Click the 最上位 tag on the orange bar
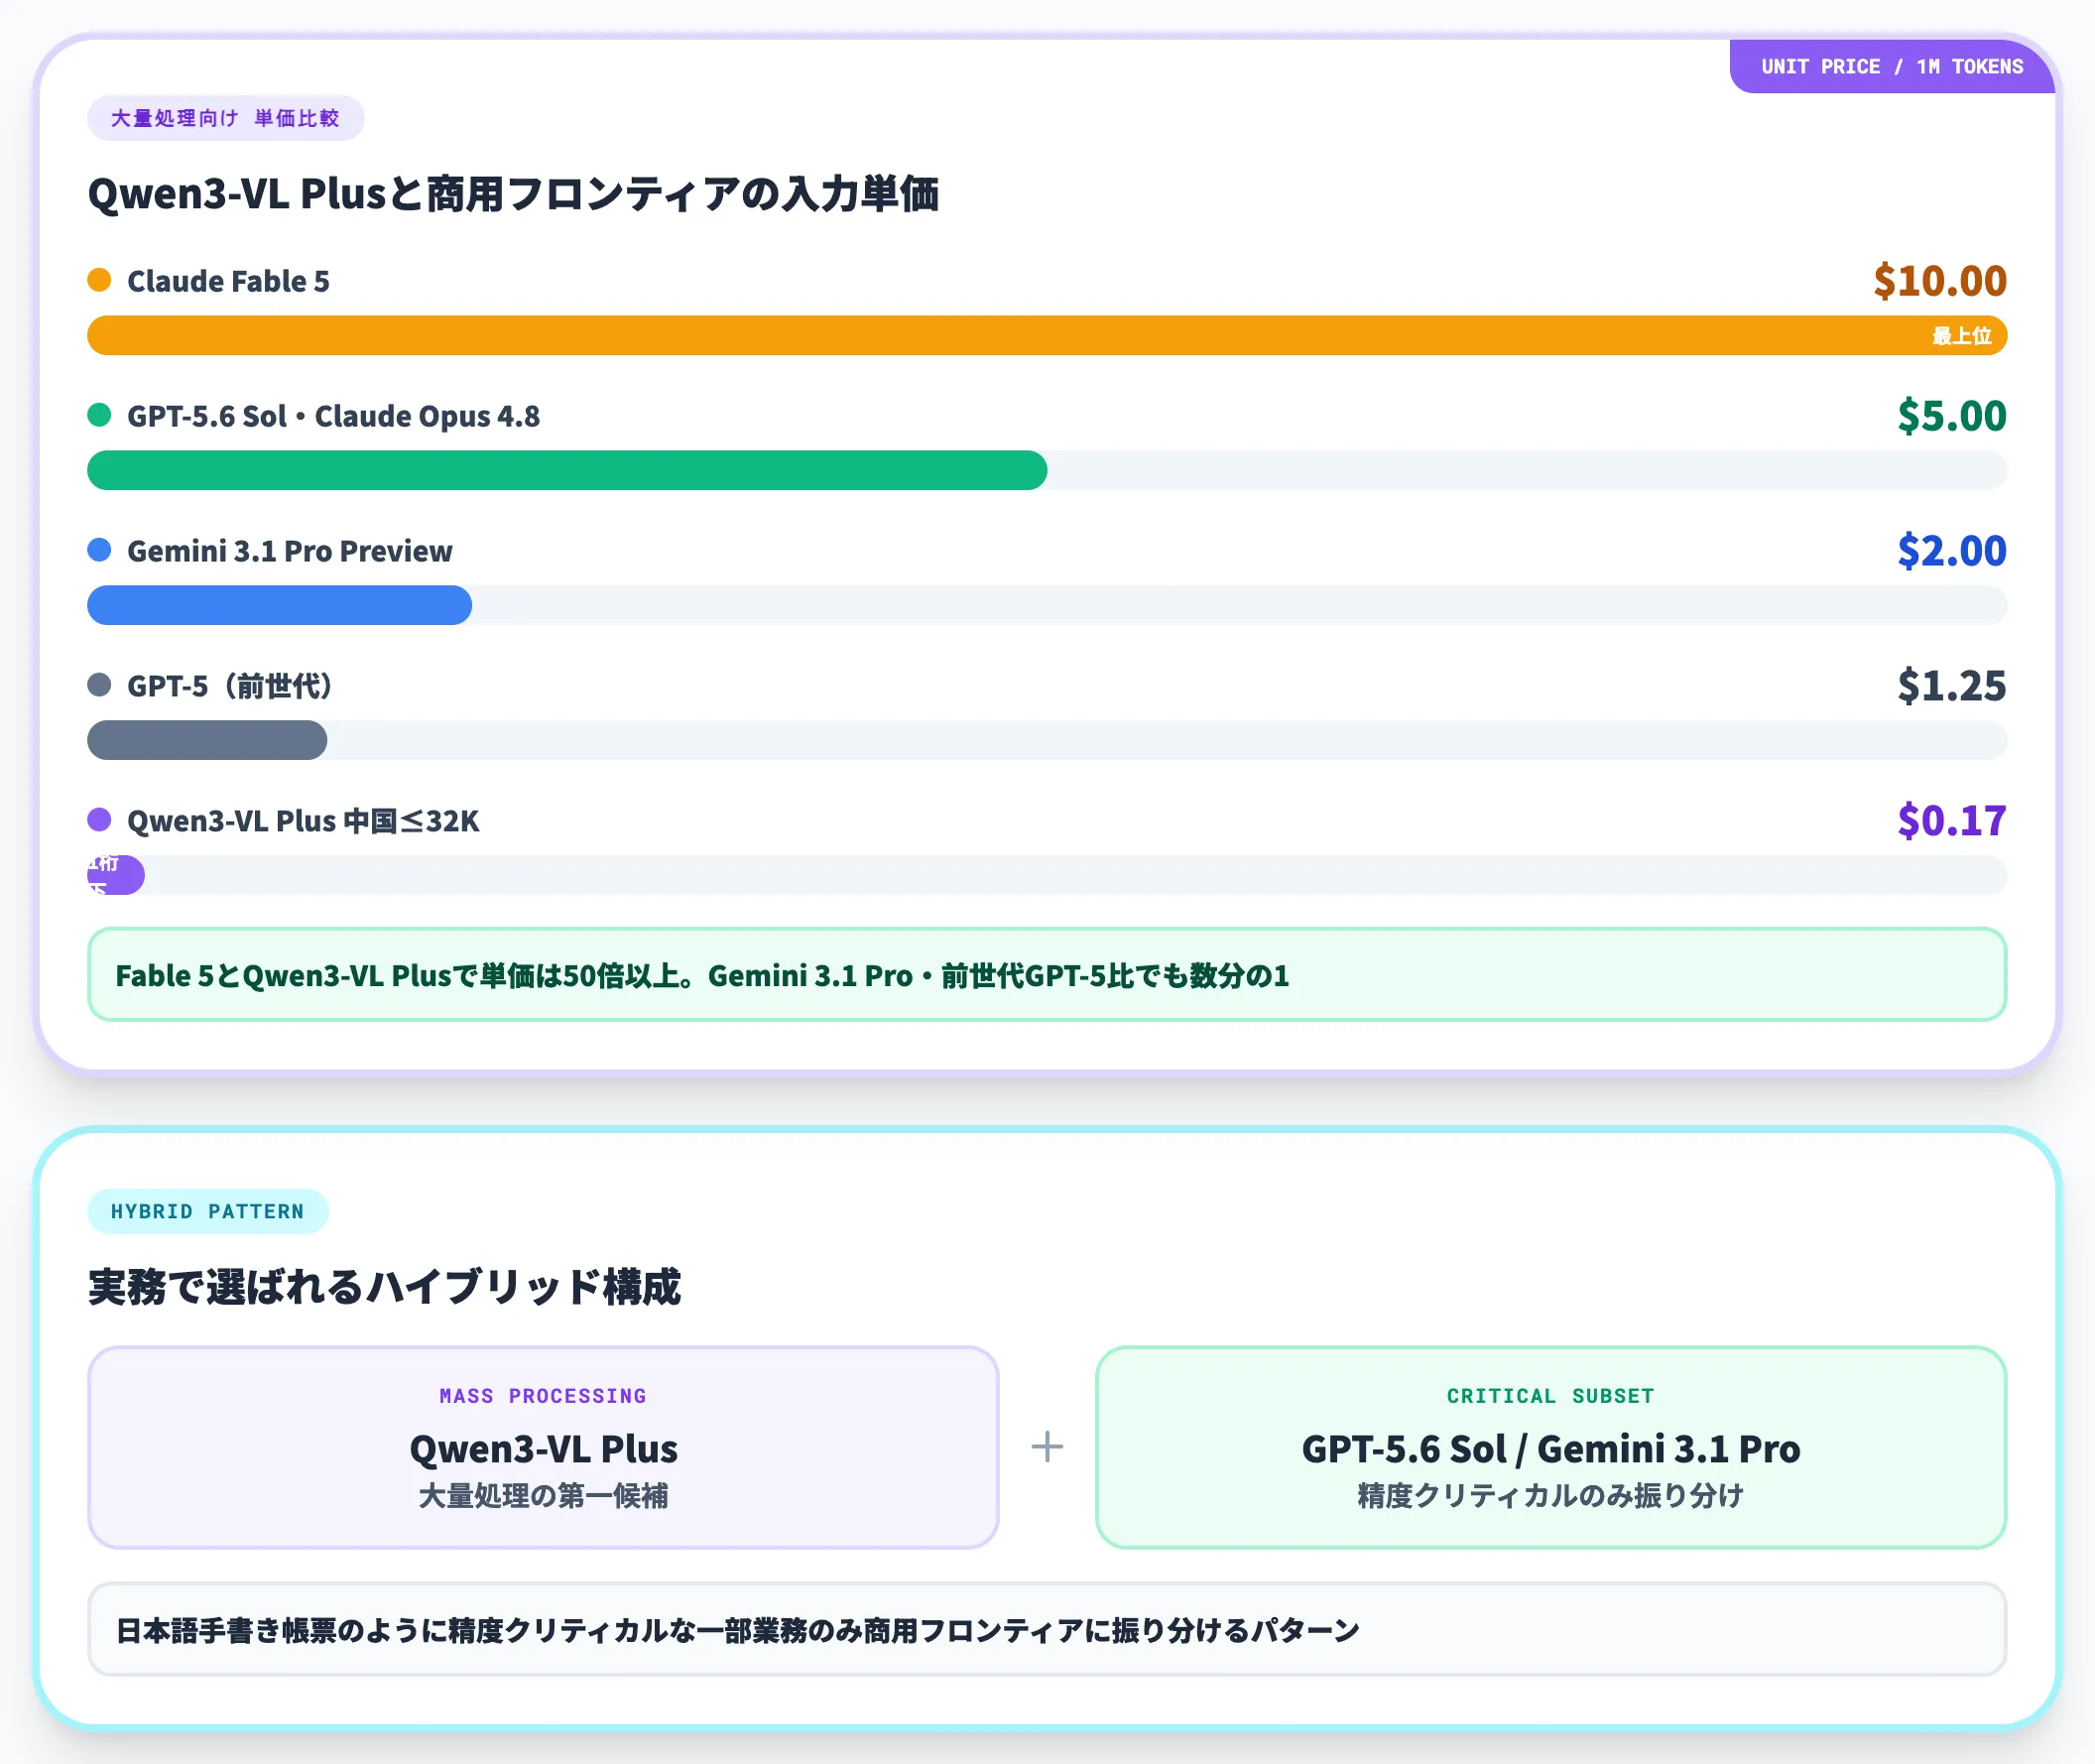The image size is (2095, 1764). tap(1961, 336)
